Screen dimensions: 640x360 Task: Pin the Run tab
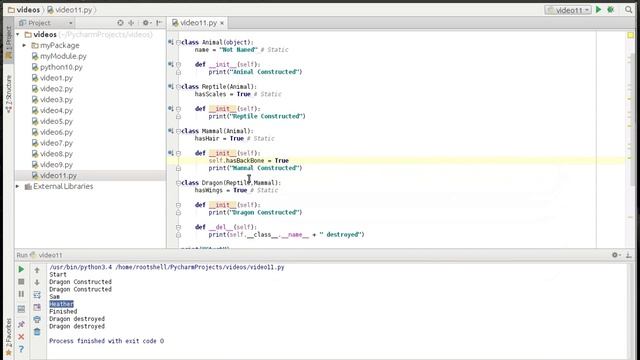click(x=21, y=324)
